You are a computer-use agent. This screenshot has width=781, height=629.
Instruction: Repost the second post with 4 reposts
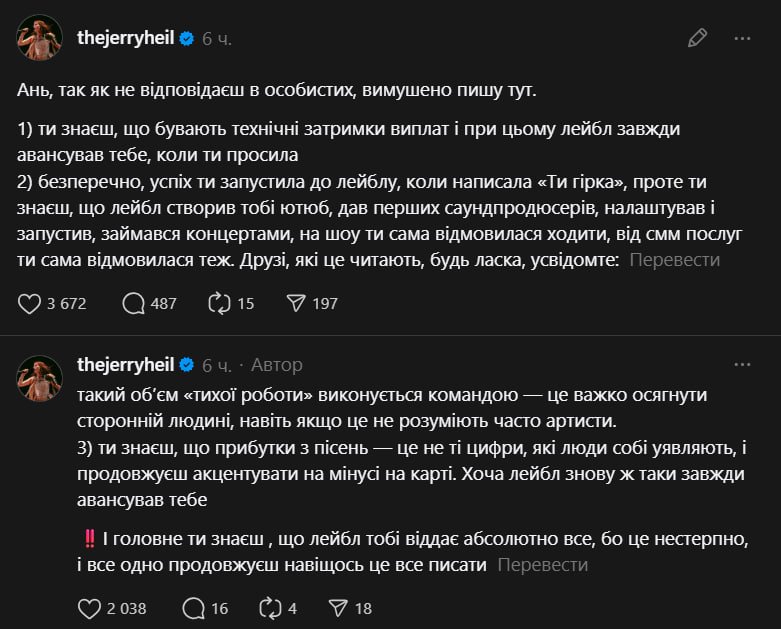pyautogui.click(x=269, y=607)
